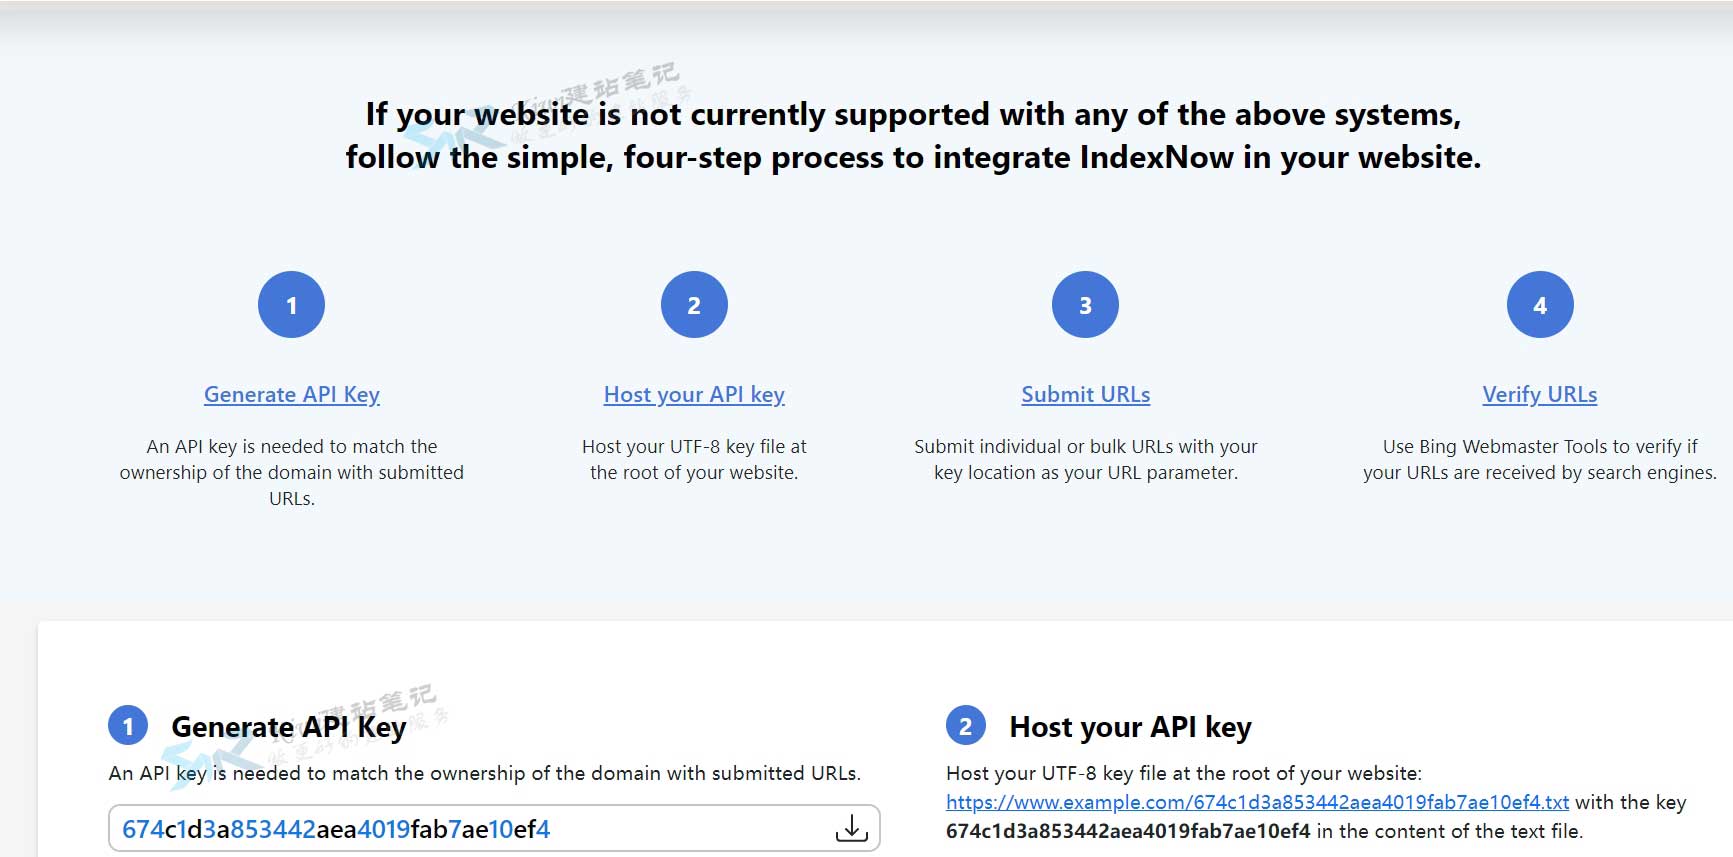
Task: Click the Host your API key section heading
Action: (x=1130, y=727)
